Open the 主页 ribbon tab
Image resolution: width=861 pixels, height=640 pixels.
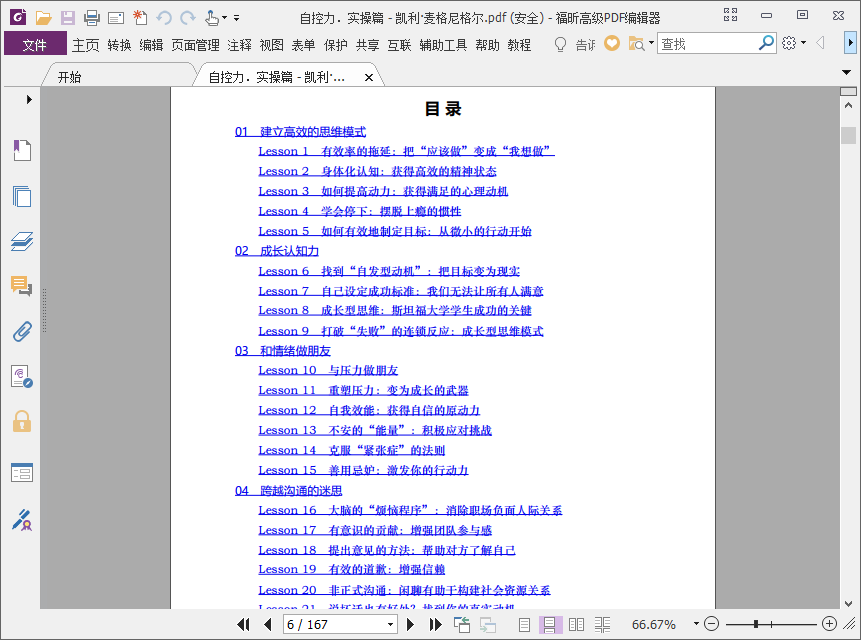click(86, 44)
